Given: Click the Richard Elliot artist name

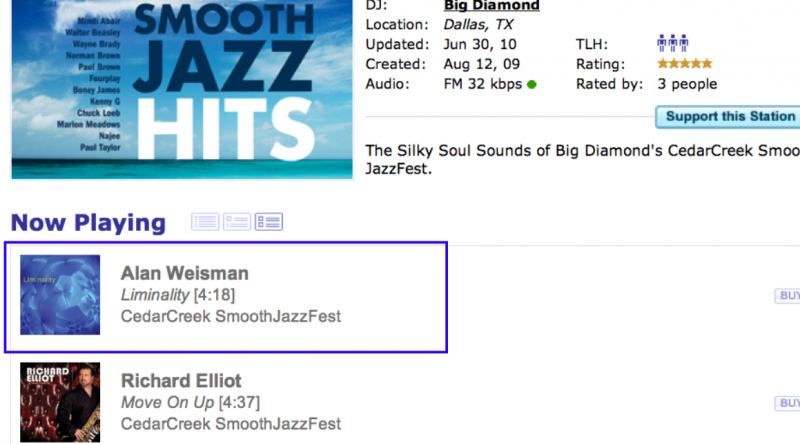Looking at the screenshot, I should coord(181,381).
